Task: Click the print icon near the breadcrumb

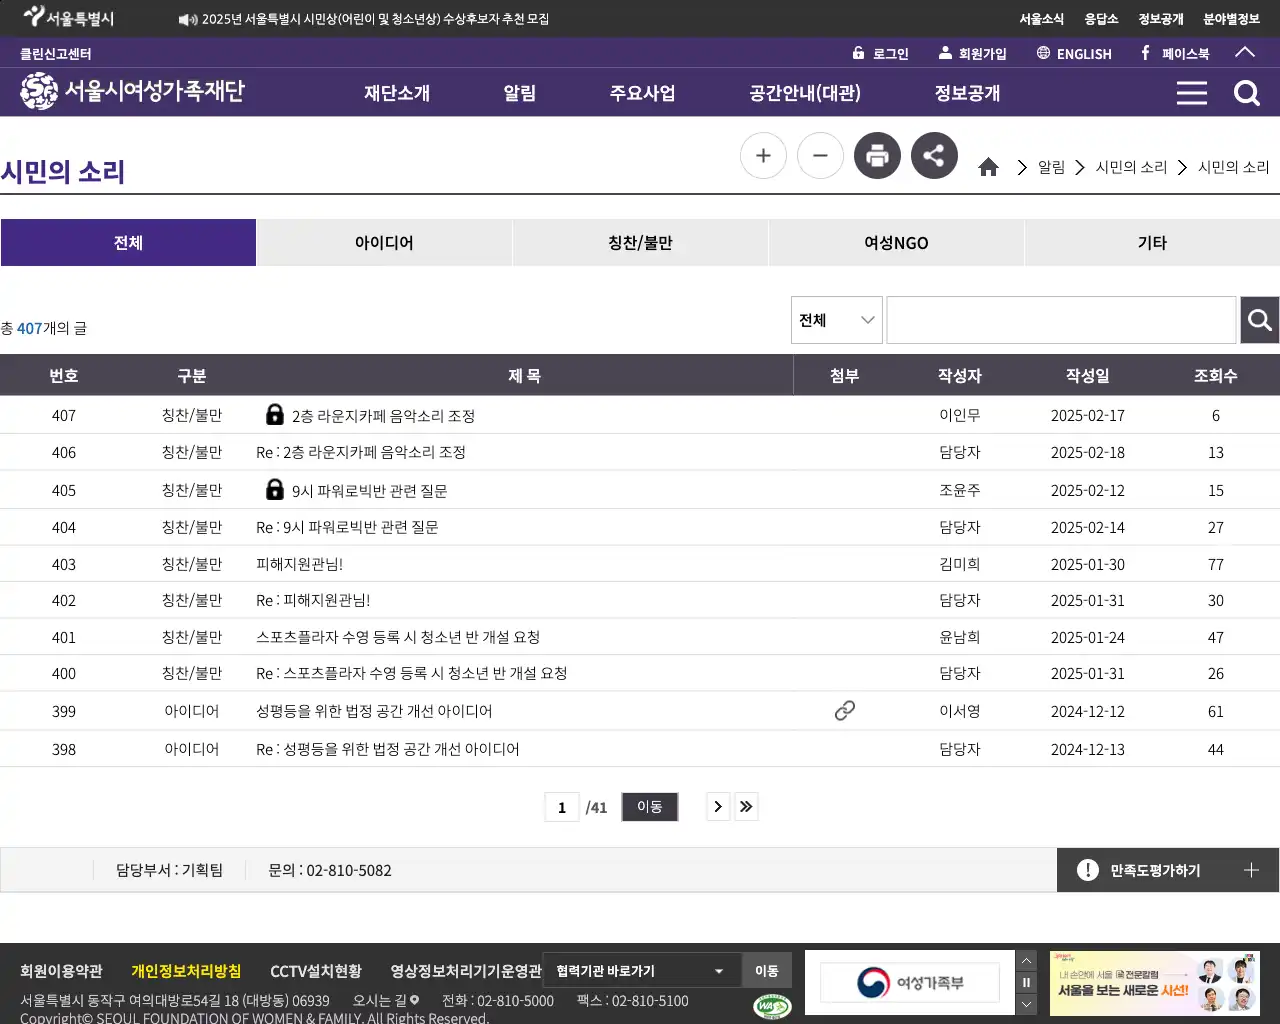Action: 877,155
